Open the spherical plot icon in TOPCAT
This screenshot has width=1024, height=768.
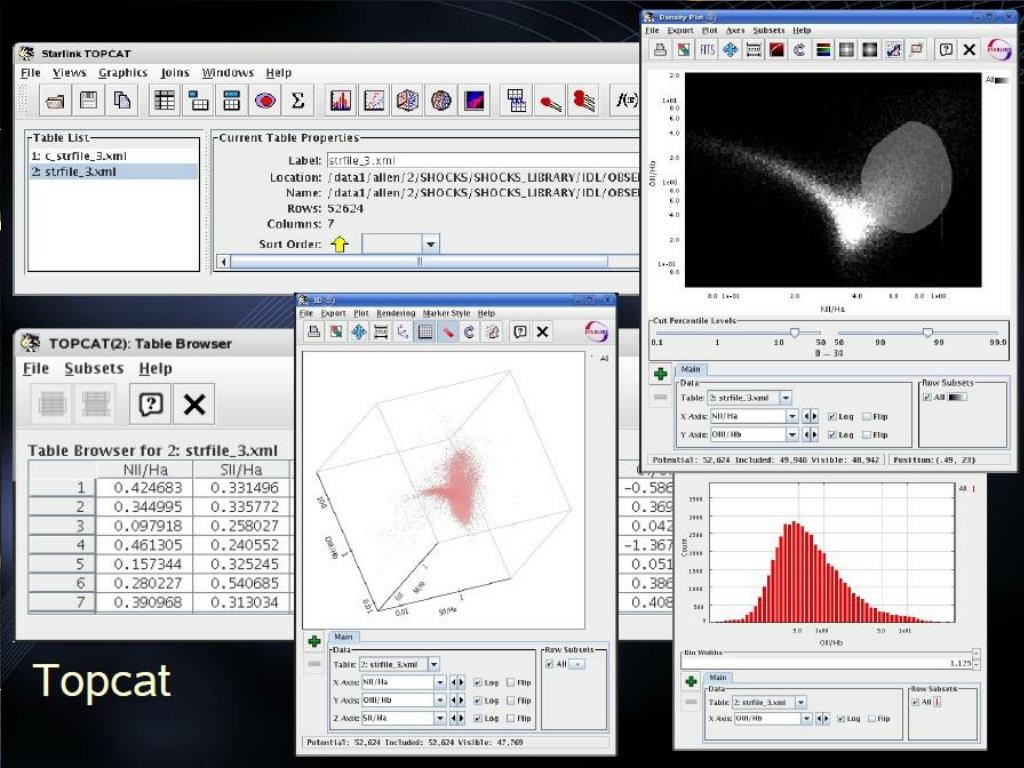[x=441, y=101]
